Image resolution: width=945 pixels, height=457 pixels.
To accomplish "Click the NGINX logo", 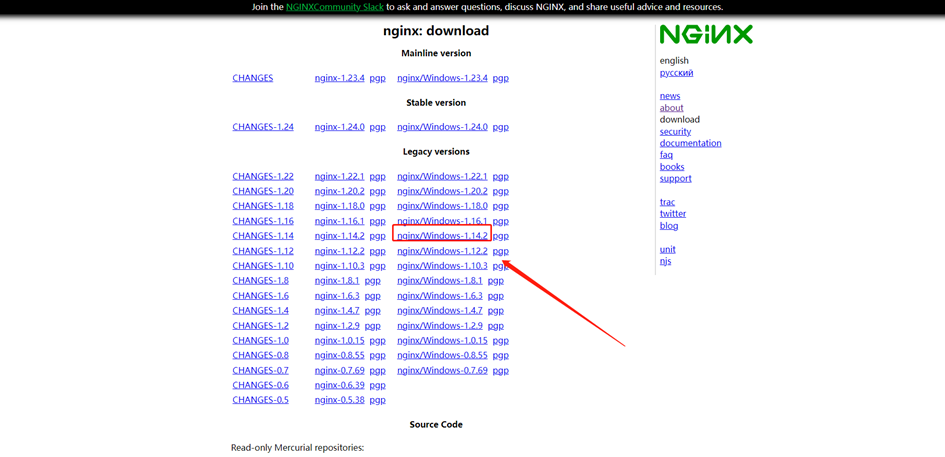I will coord(706,34).
